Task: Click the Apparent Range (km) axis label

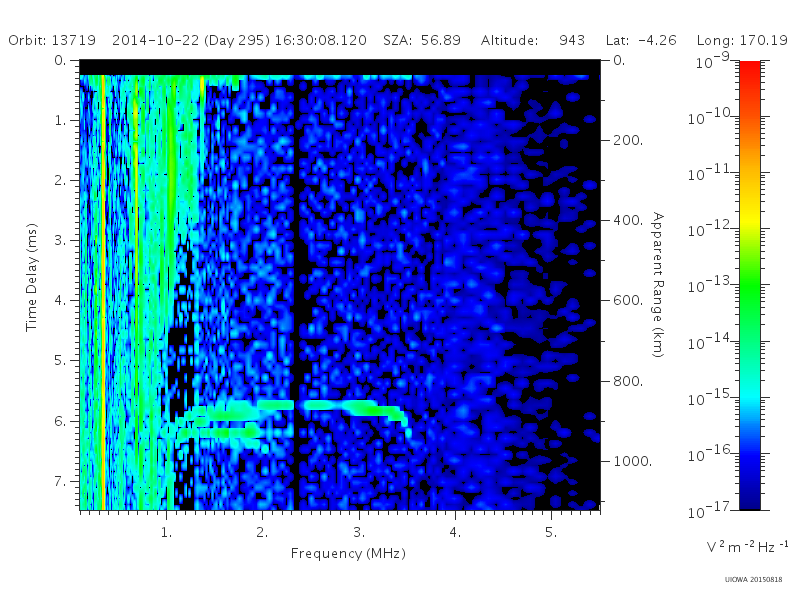Action: pyautogui.click(x=658, y=285)
